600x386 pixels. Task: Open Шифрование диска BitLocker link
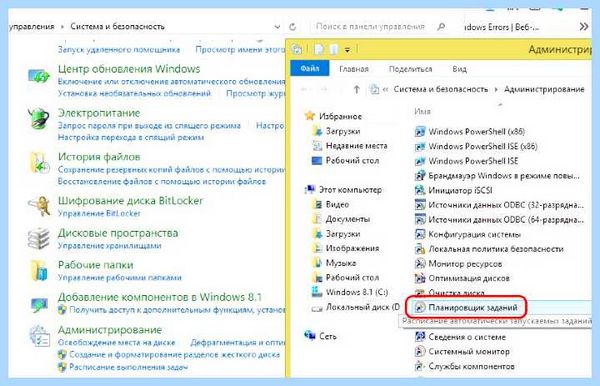130,200
